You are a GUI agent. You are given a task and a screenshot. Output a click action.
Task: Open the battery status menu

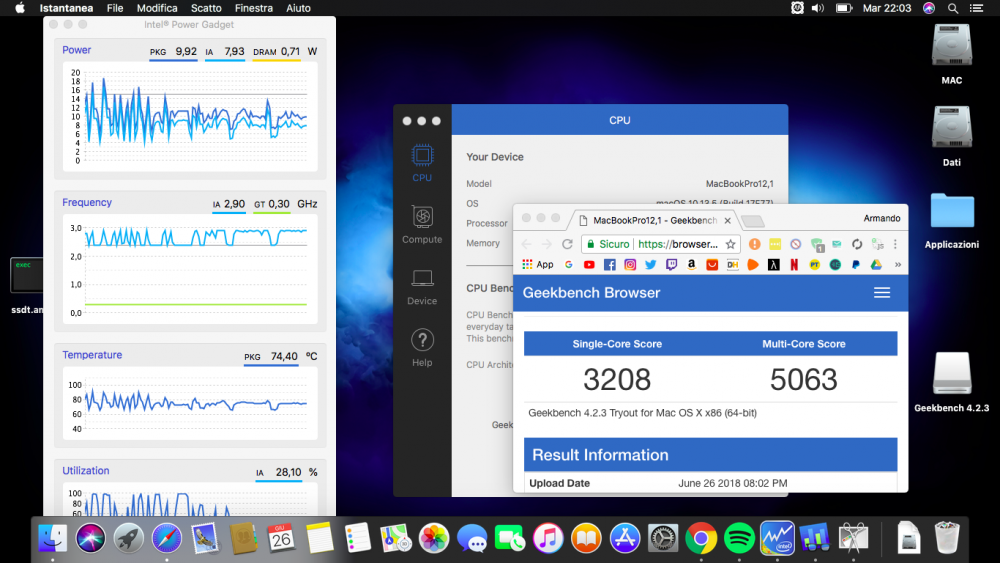click(x=844, y=8)
